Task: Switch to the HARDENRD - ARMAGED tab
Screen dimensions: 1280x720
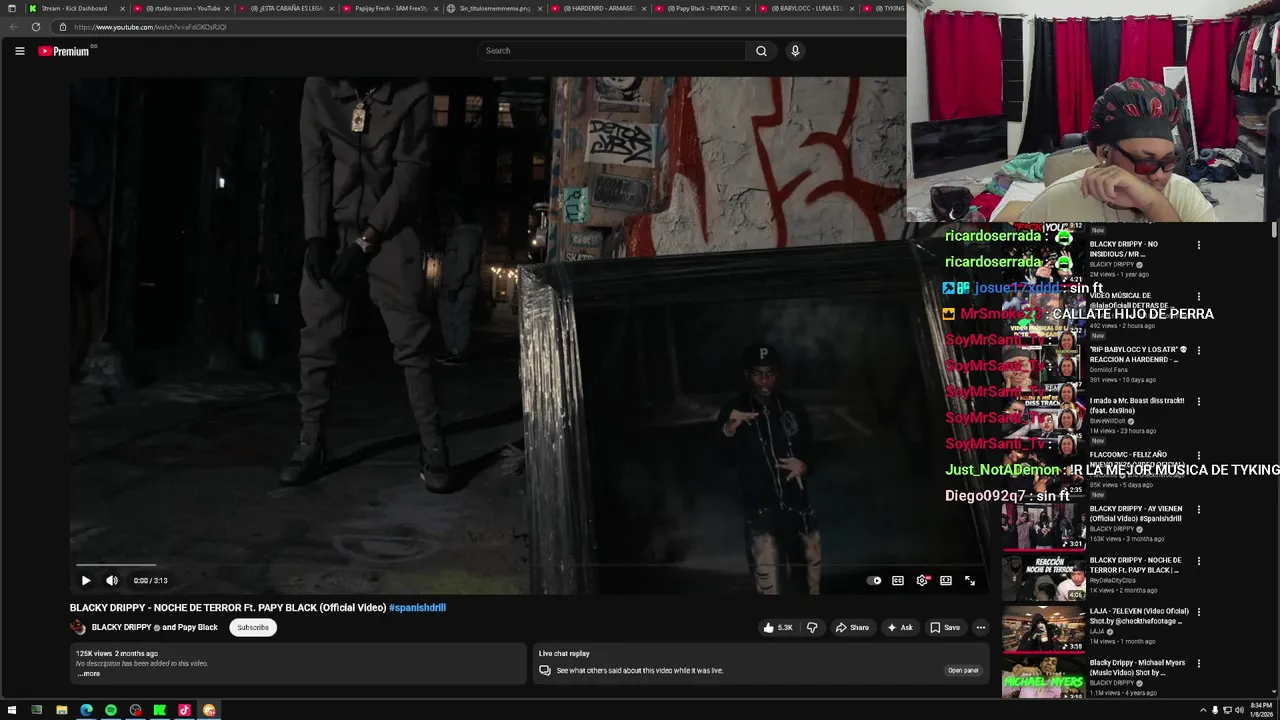Action: [x=599, y=8]
